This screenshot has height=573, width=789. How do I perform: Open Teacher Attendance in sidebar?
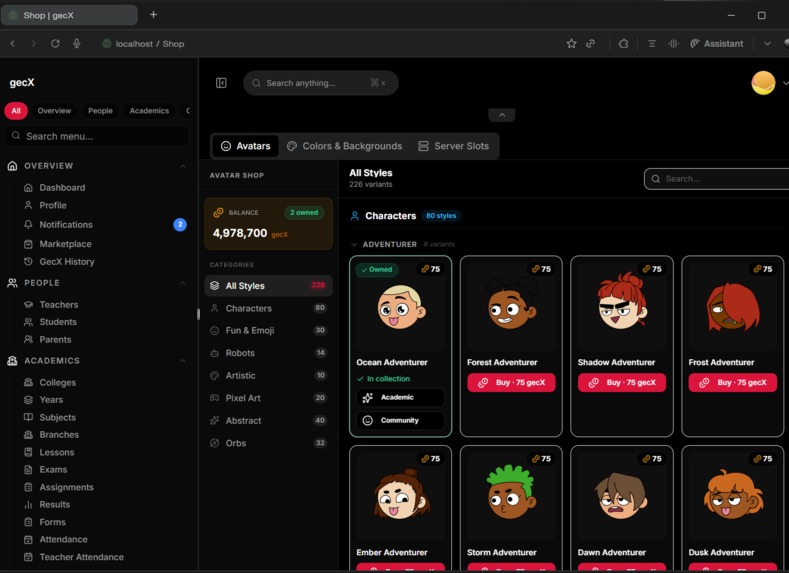(x=82, y=557)
